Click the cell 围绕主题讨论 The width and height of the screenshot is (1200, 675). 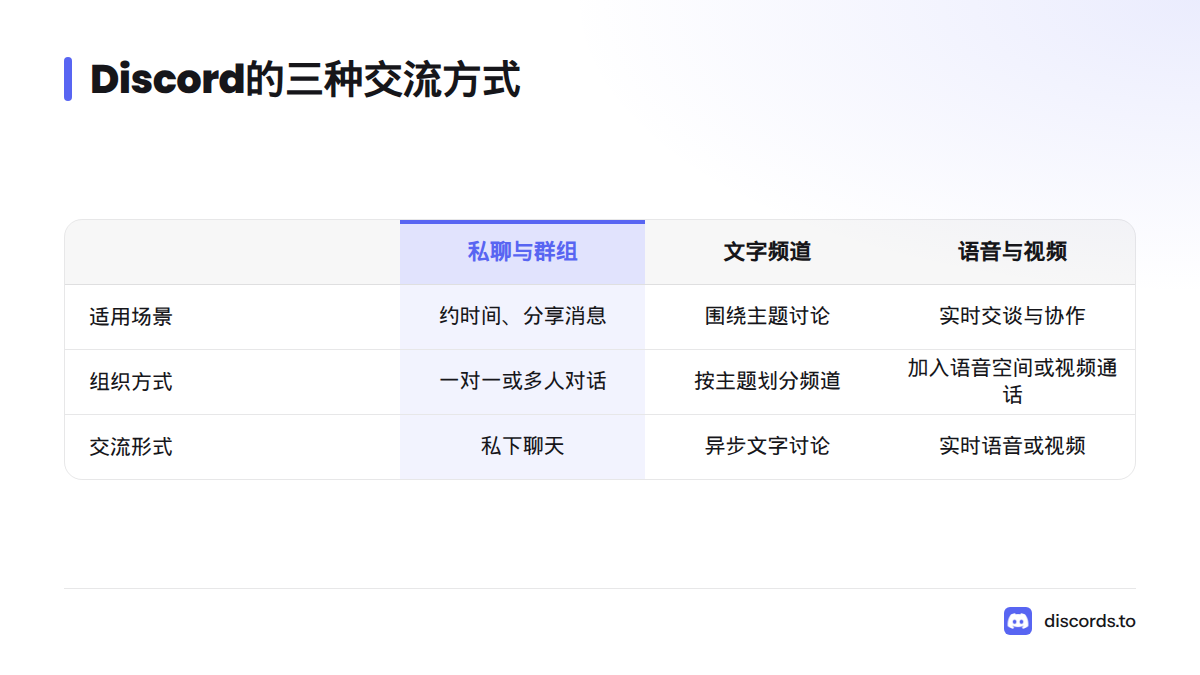(767, 317)
